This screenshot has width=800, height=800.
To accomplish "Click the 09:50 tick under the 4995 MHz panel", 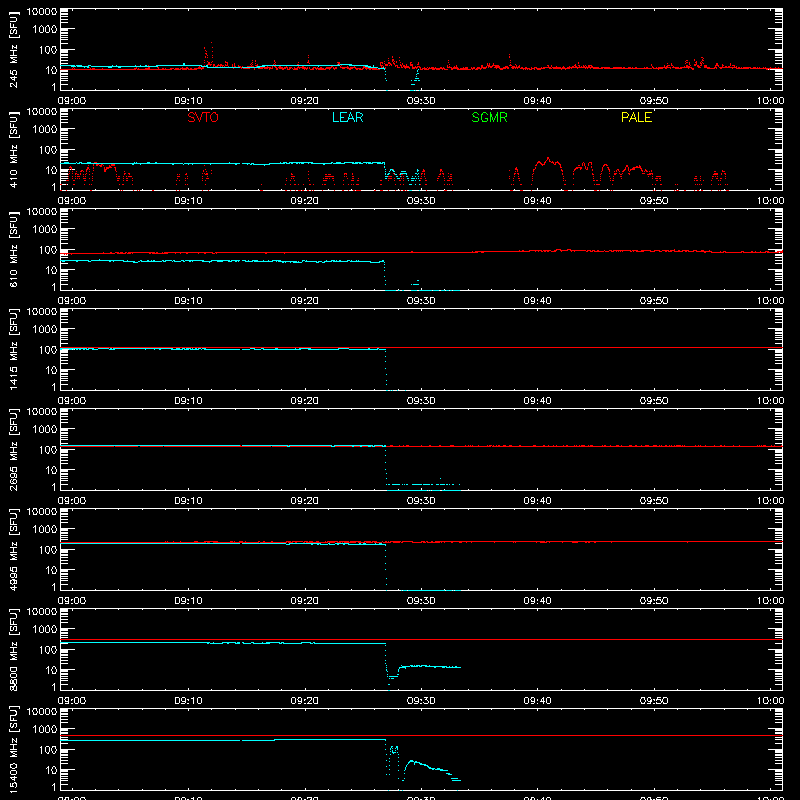I will click(x=654, y=601).
